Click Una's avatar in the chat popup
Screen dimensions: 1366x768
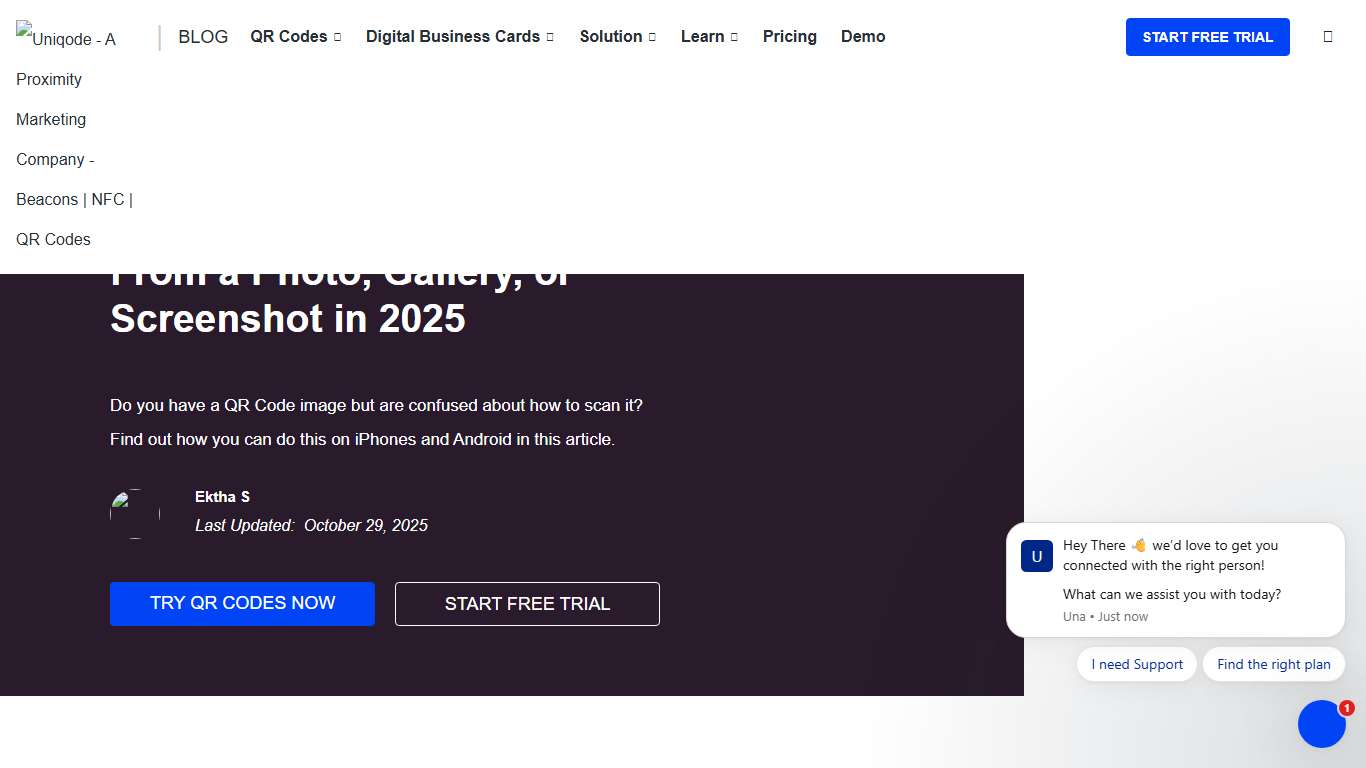tap(1037, 556)
